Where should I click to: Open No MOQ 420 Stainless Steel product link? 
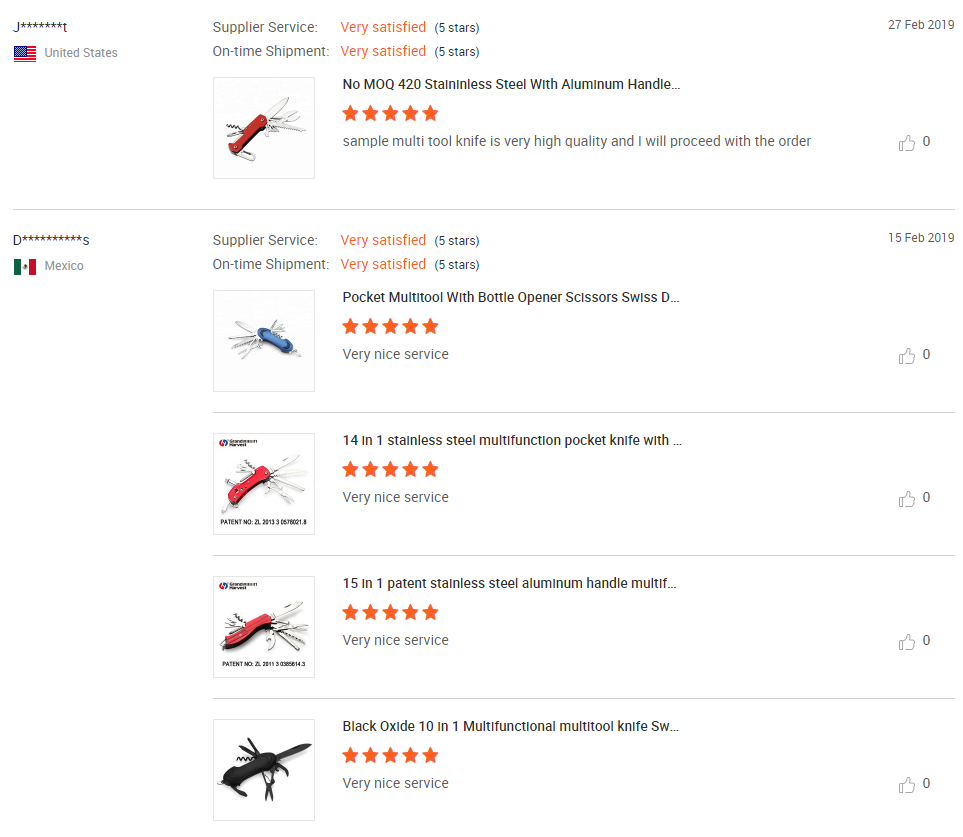click(x=511, y=85)
